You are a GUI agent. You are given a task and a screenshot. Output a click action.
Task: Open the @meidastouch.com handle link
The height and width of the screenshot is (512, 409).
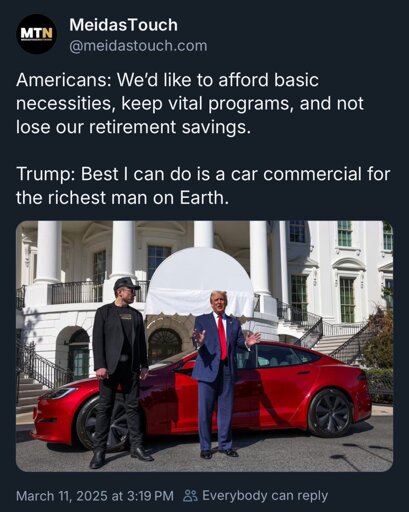tap(138, 46)
